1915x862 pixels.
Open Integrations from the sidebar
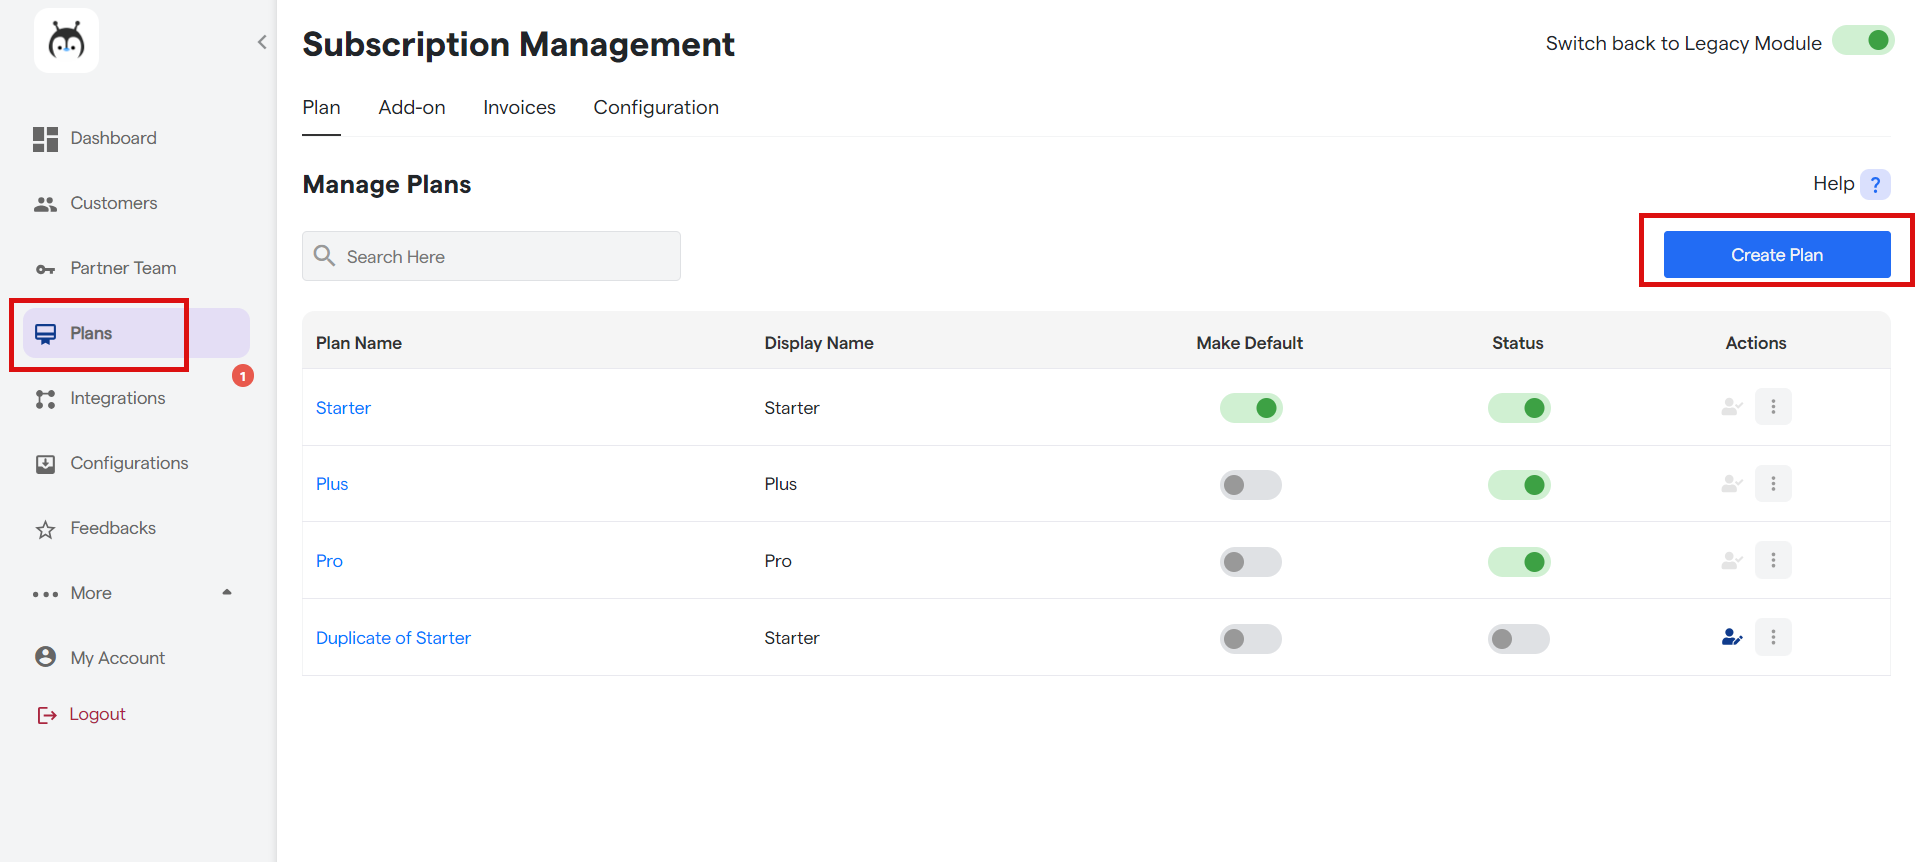pos(117,398)
